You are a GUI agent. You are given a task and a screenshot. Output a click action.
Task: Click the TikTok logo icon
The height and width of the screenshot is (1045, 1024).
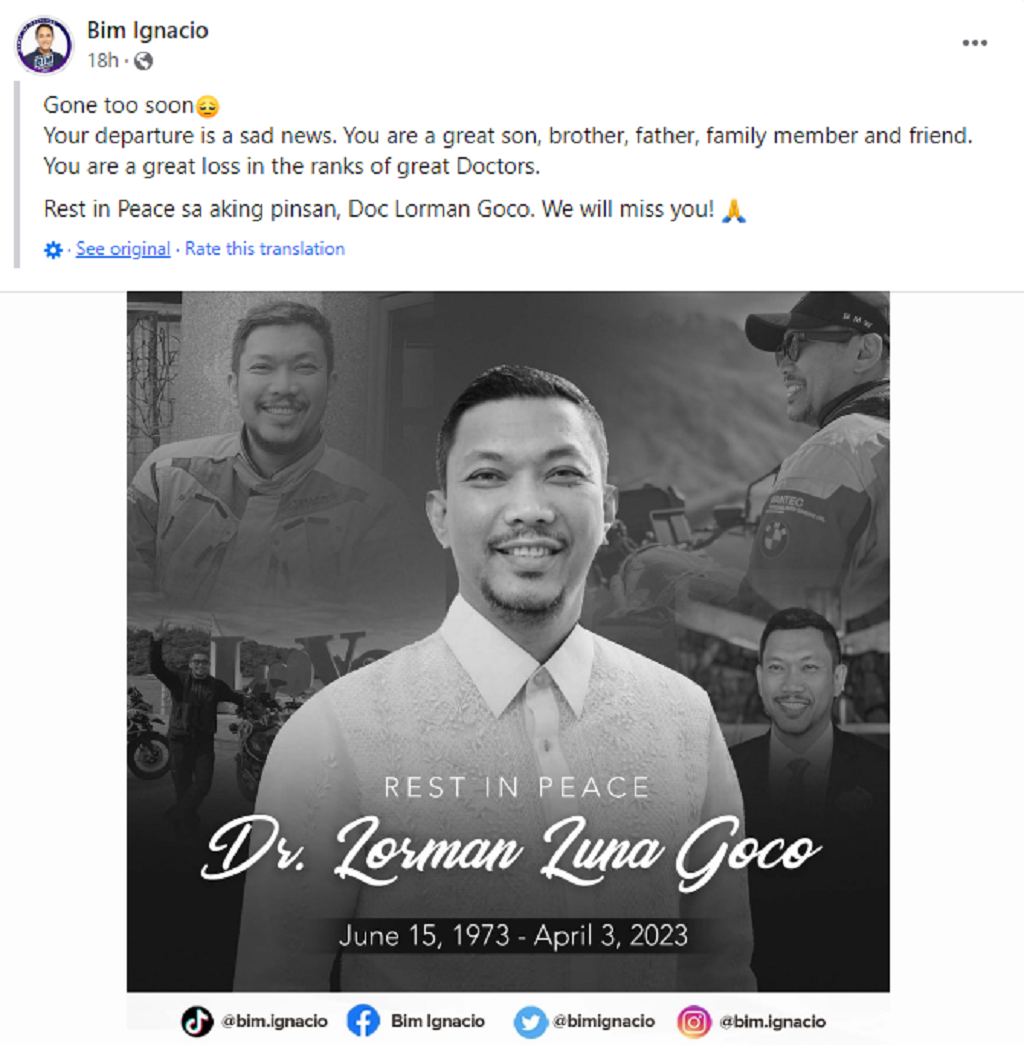coord(197,1022)
